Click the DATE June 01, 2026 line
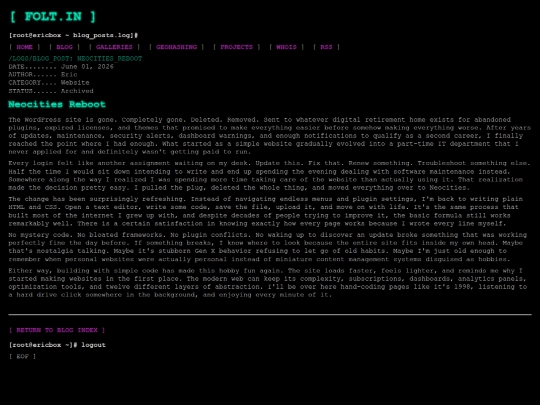The width and height of the screenshot is (540, 405). [61, 66]
